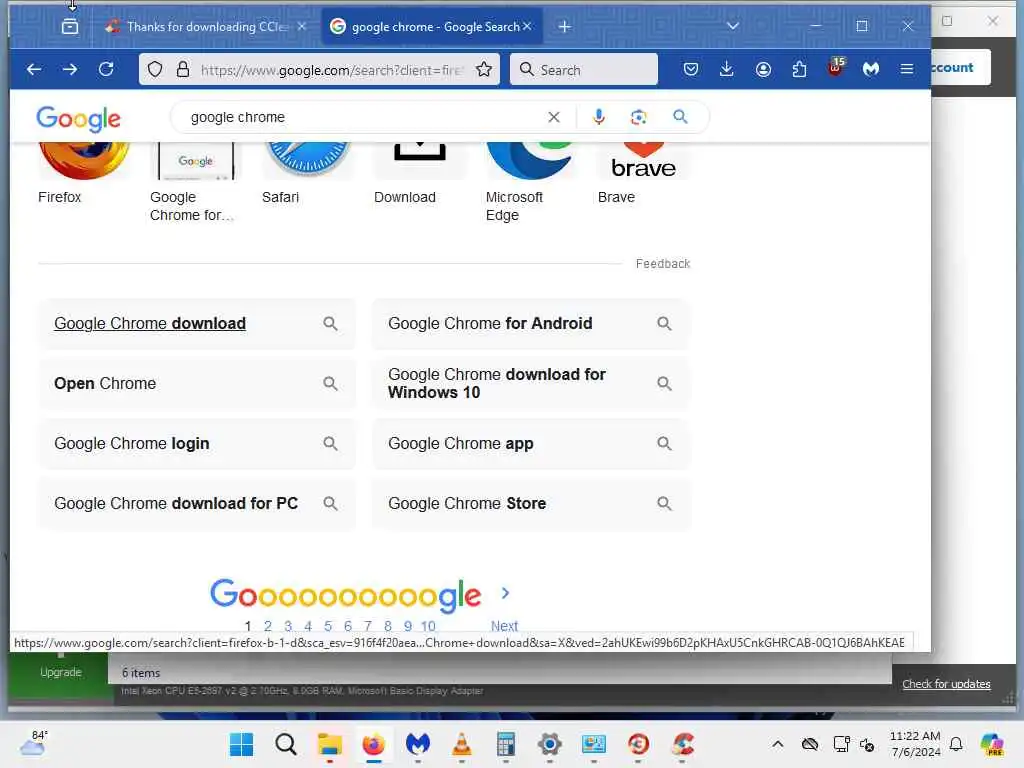This screenshot has width=1024, height=768.
Task: Start Google voice search microphone
Action: tap(598, 117)
